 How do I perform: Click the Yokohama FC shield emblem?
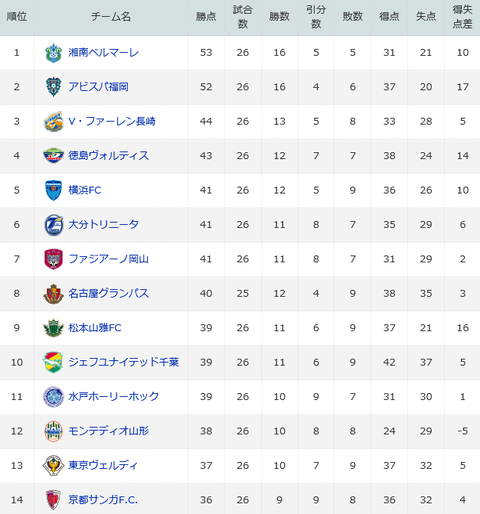[x=53, y=190]
